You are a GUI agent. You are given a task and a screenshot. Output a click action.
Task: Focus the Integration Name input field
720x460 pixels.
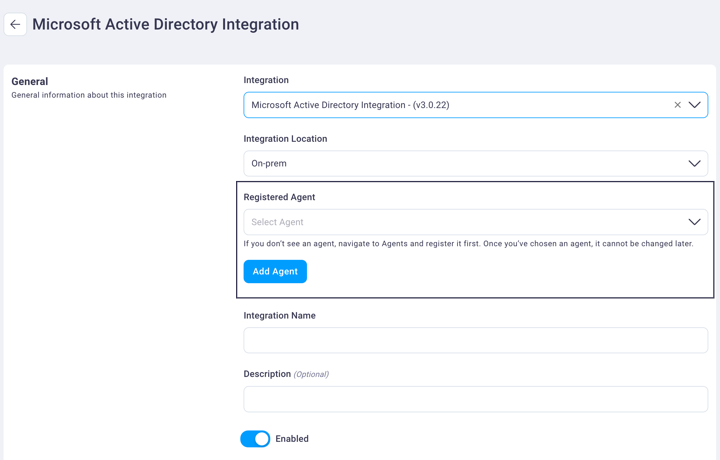pos(475,340)
